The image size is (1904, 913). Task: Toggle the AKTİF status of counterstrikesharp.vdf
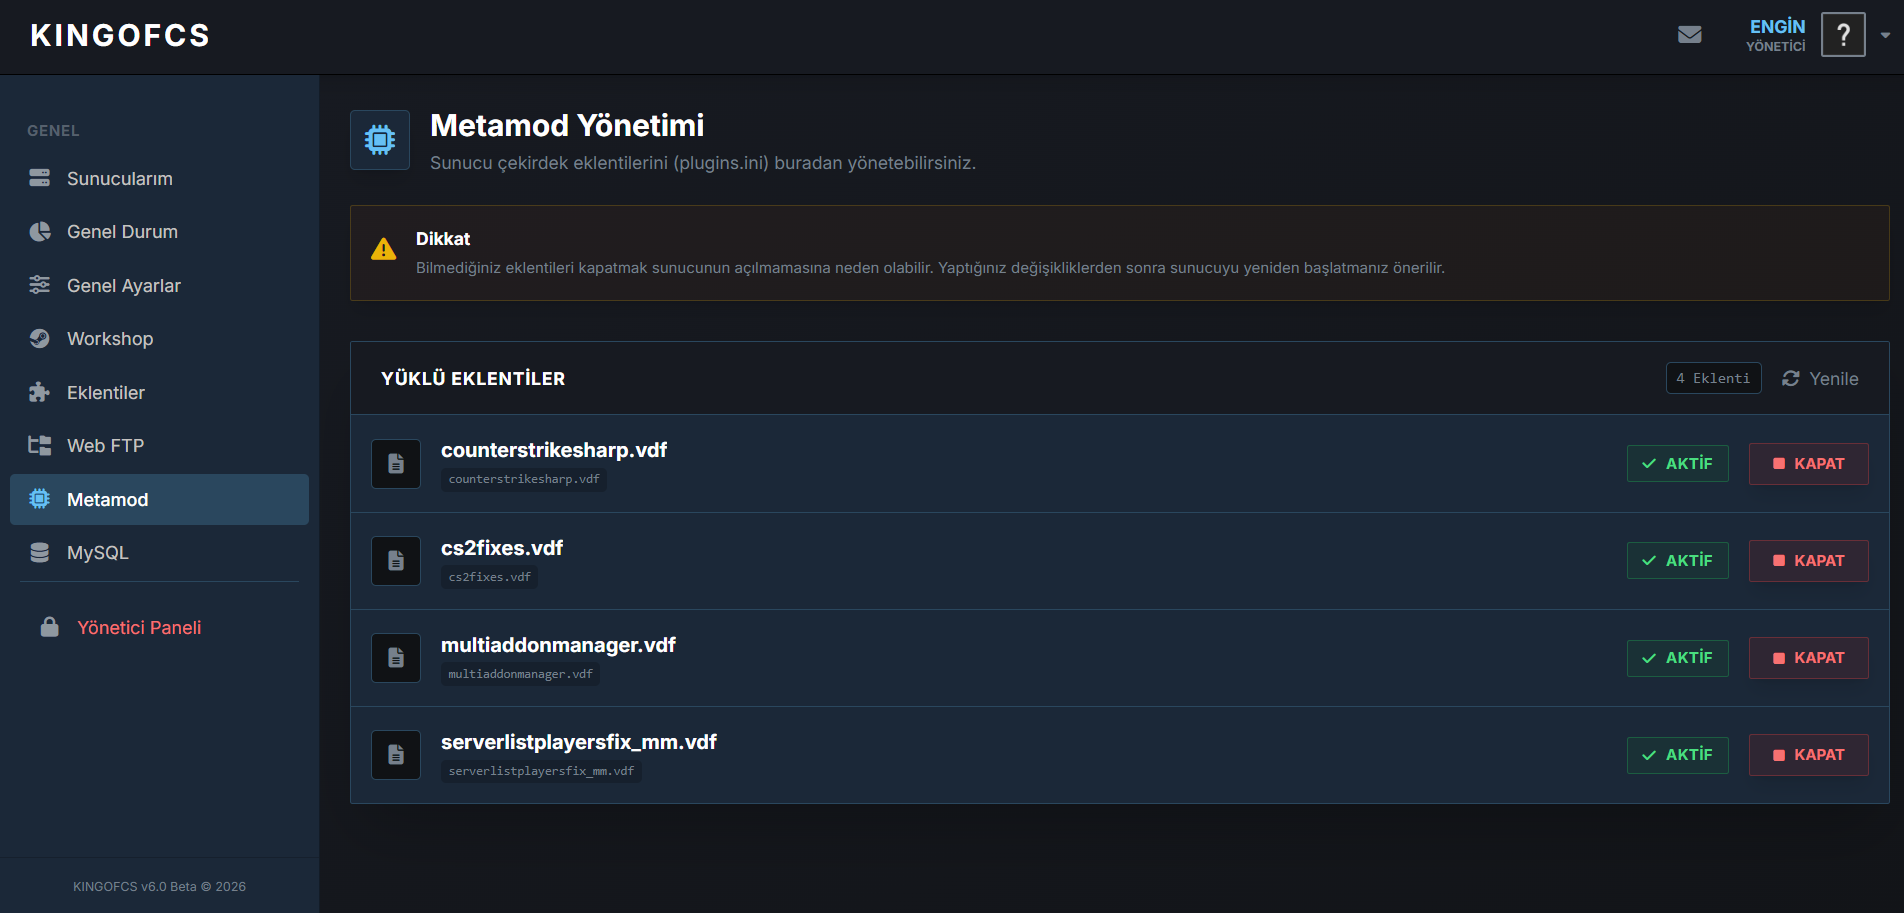coord(1678,464)
